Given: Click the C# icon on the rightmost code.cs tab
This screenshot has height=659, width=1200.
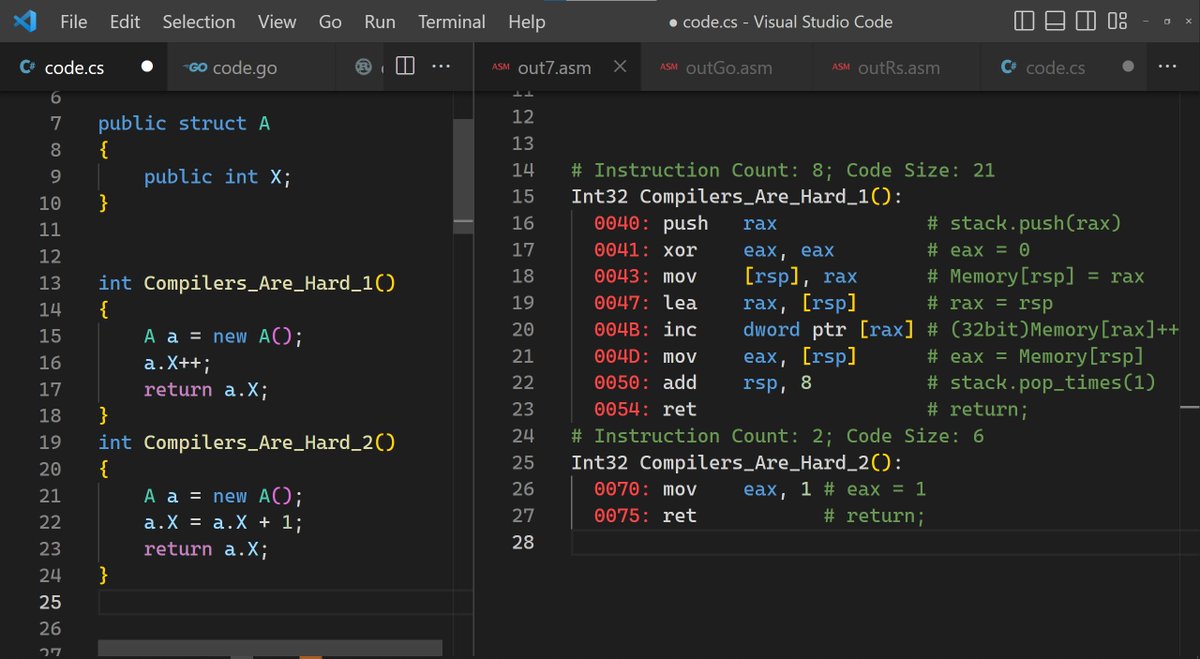Looking at the screenshot, I should point(1009,67).
